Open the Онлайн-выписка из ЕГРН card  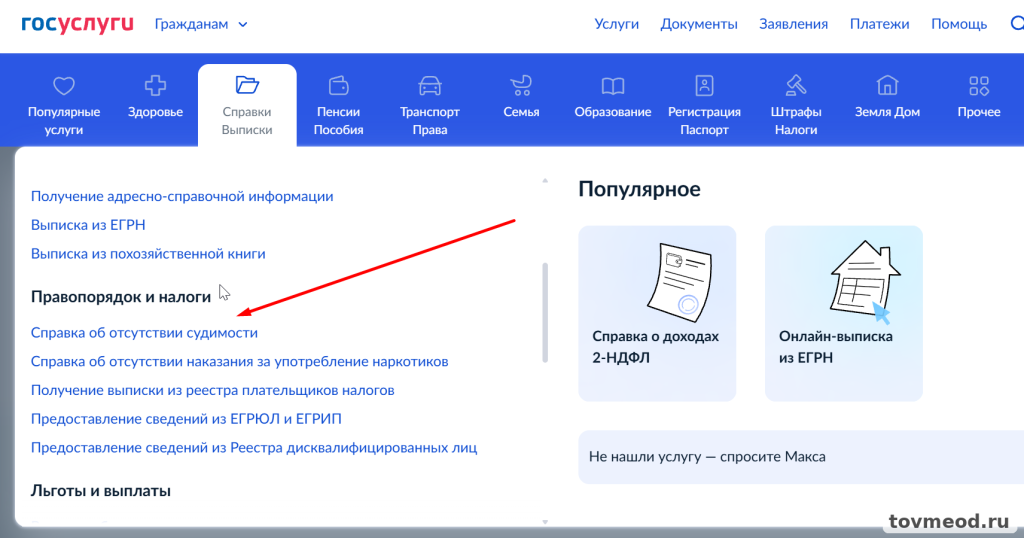pos(844,313)
